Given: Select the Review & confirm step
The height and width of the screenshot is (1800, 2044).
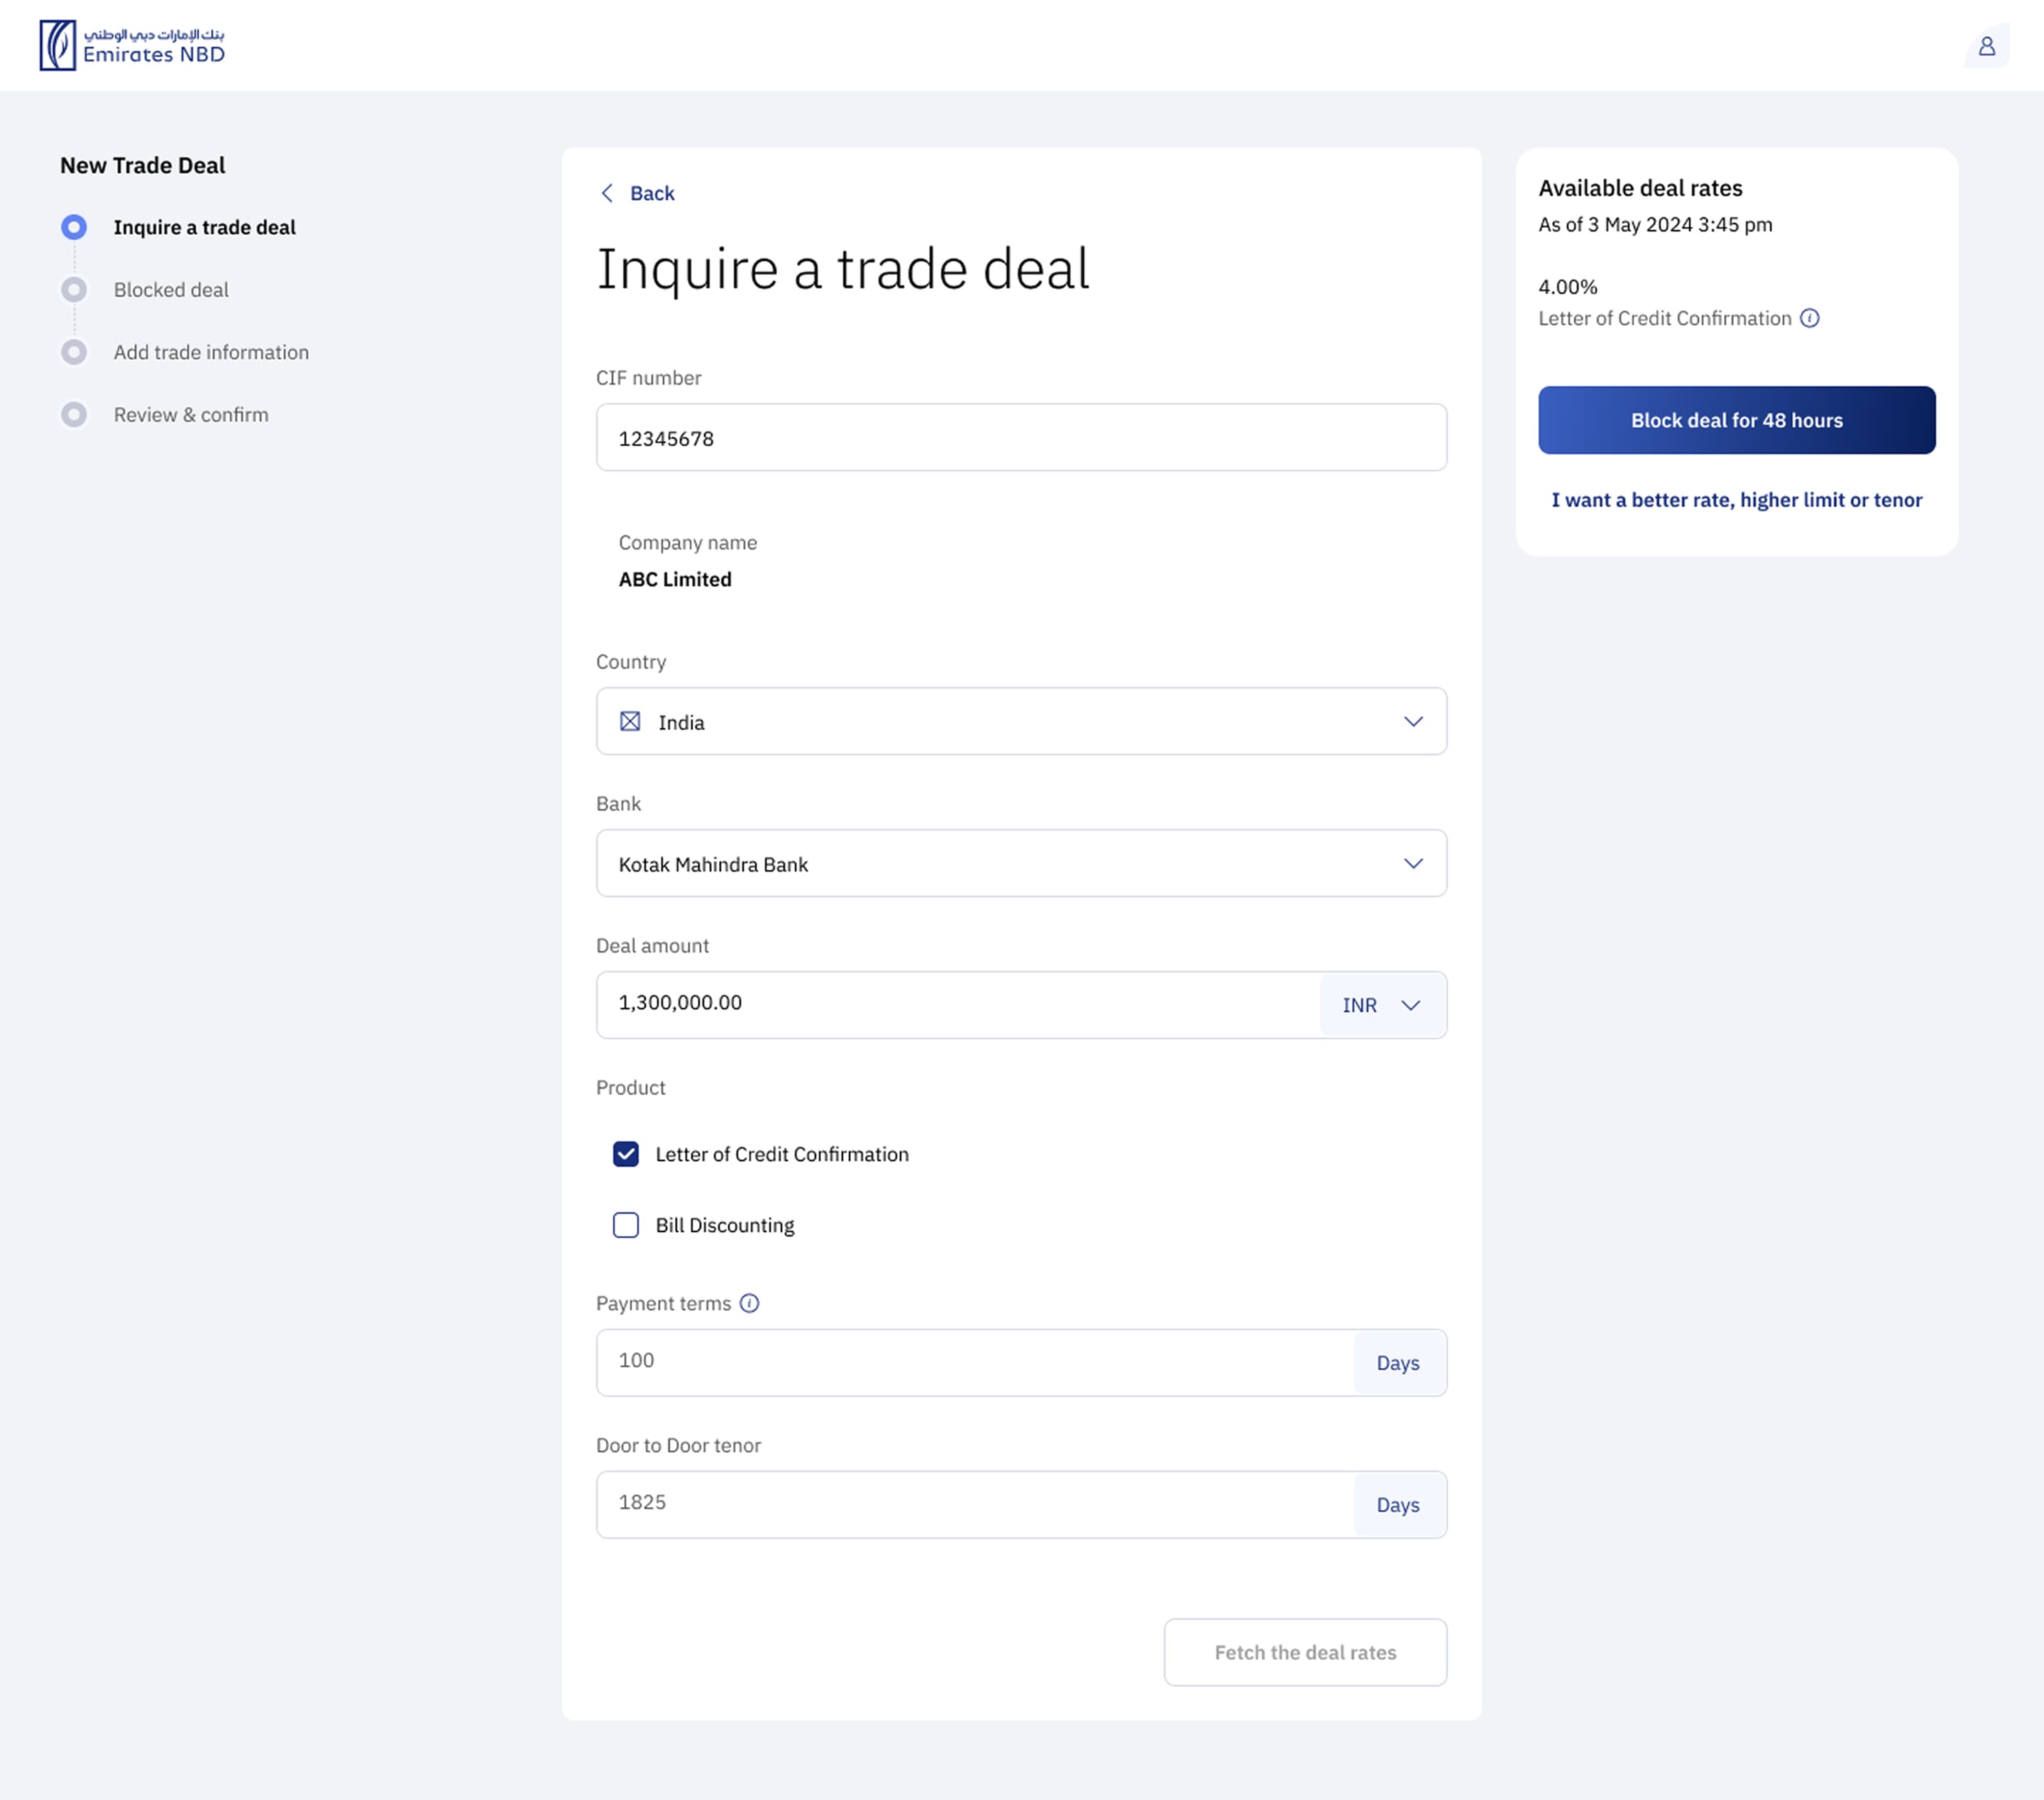Looking at the screenshot, I should coord(191,414).
